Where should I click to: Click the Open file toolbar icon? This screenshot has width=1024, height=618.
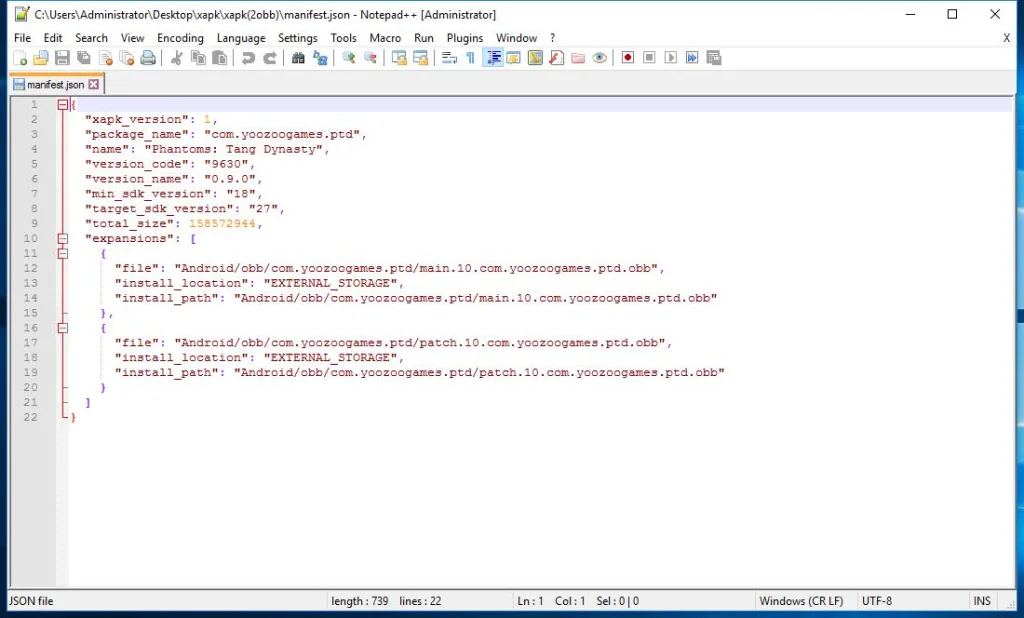click(40, 58)
